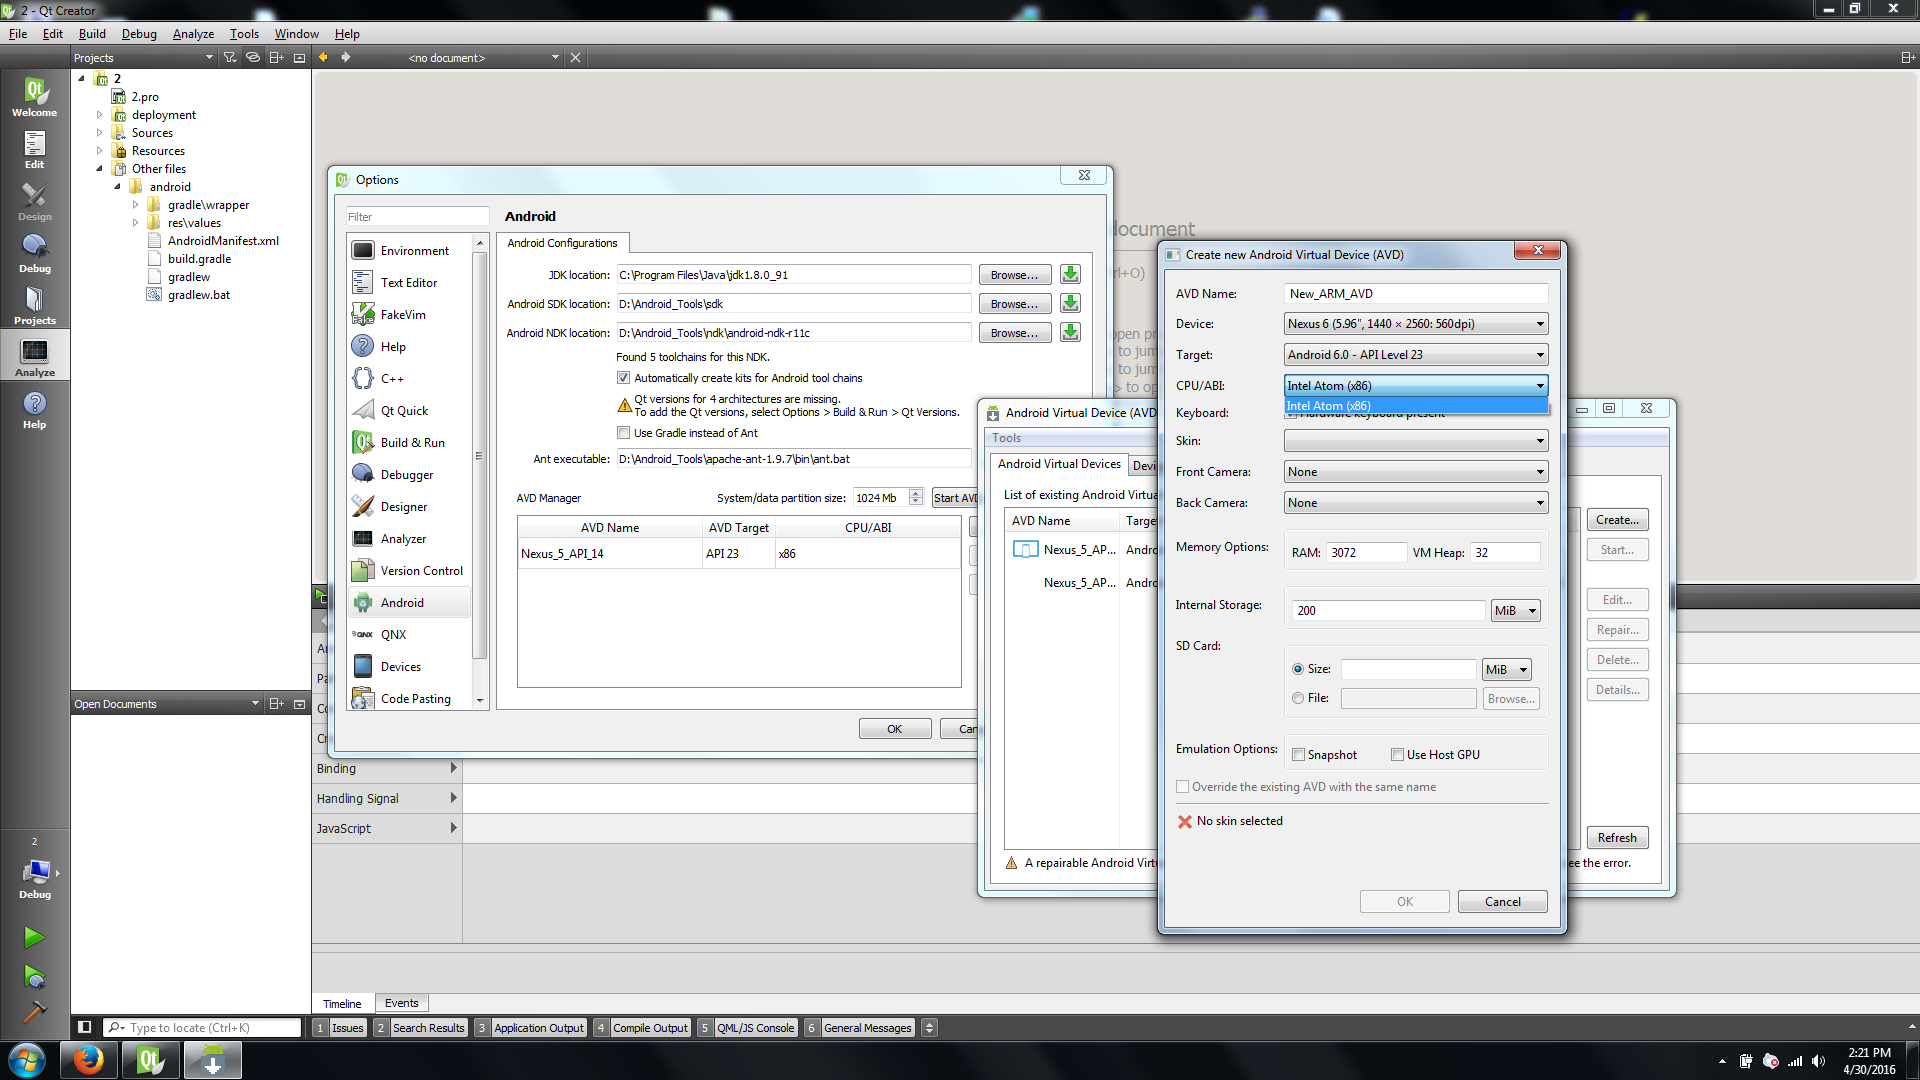Screen dimensions: 1920x1080
Task: Choose Intel Atom (x86) from CPU/ABI list
Action: tap(1416, 406)
